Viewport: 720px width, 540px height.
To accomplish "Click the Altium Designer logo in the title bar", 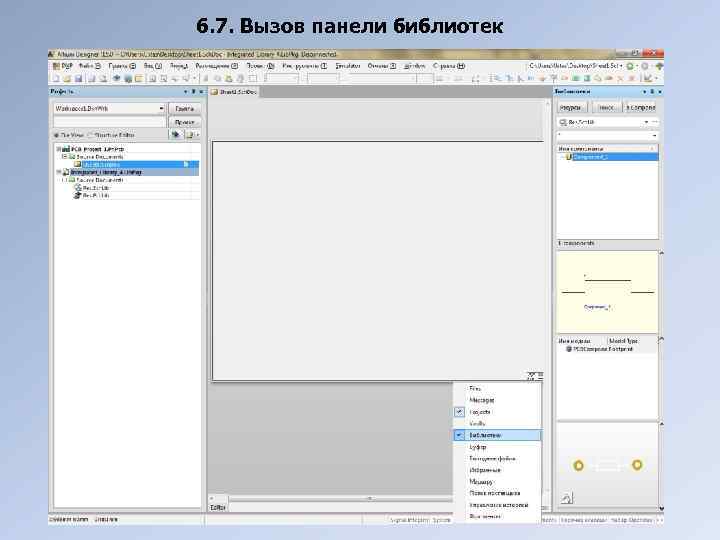I will [x=51, y=54].
